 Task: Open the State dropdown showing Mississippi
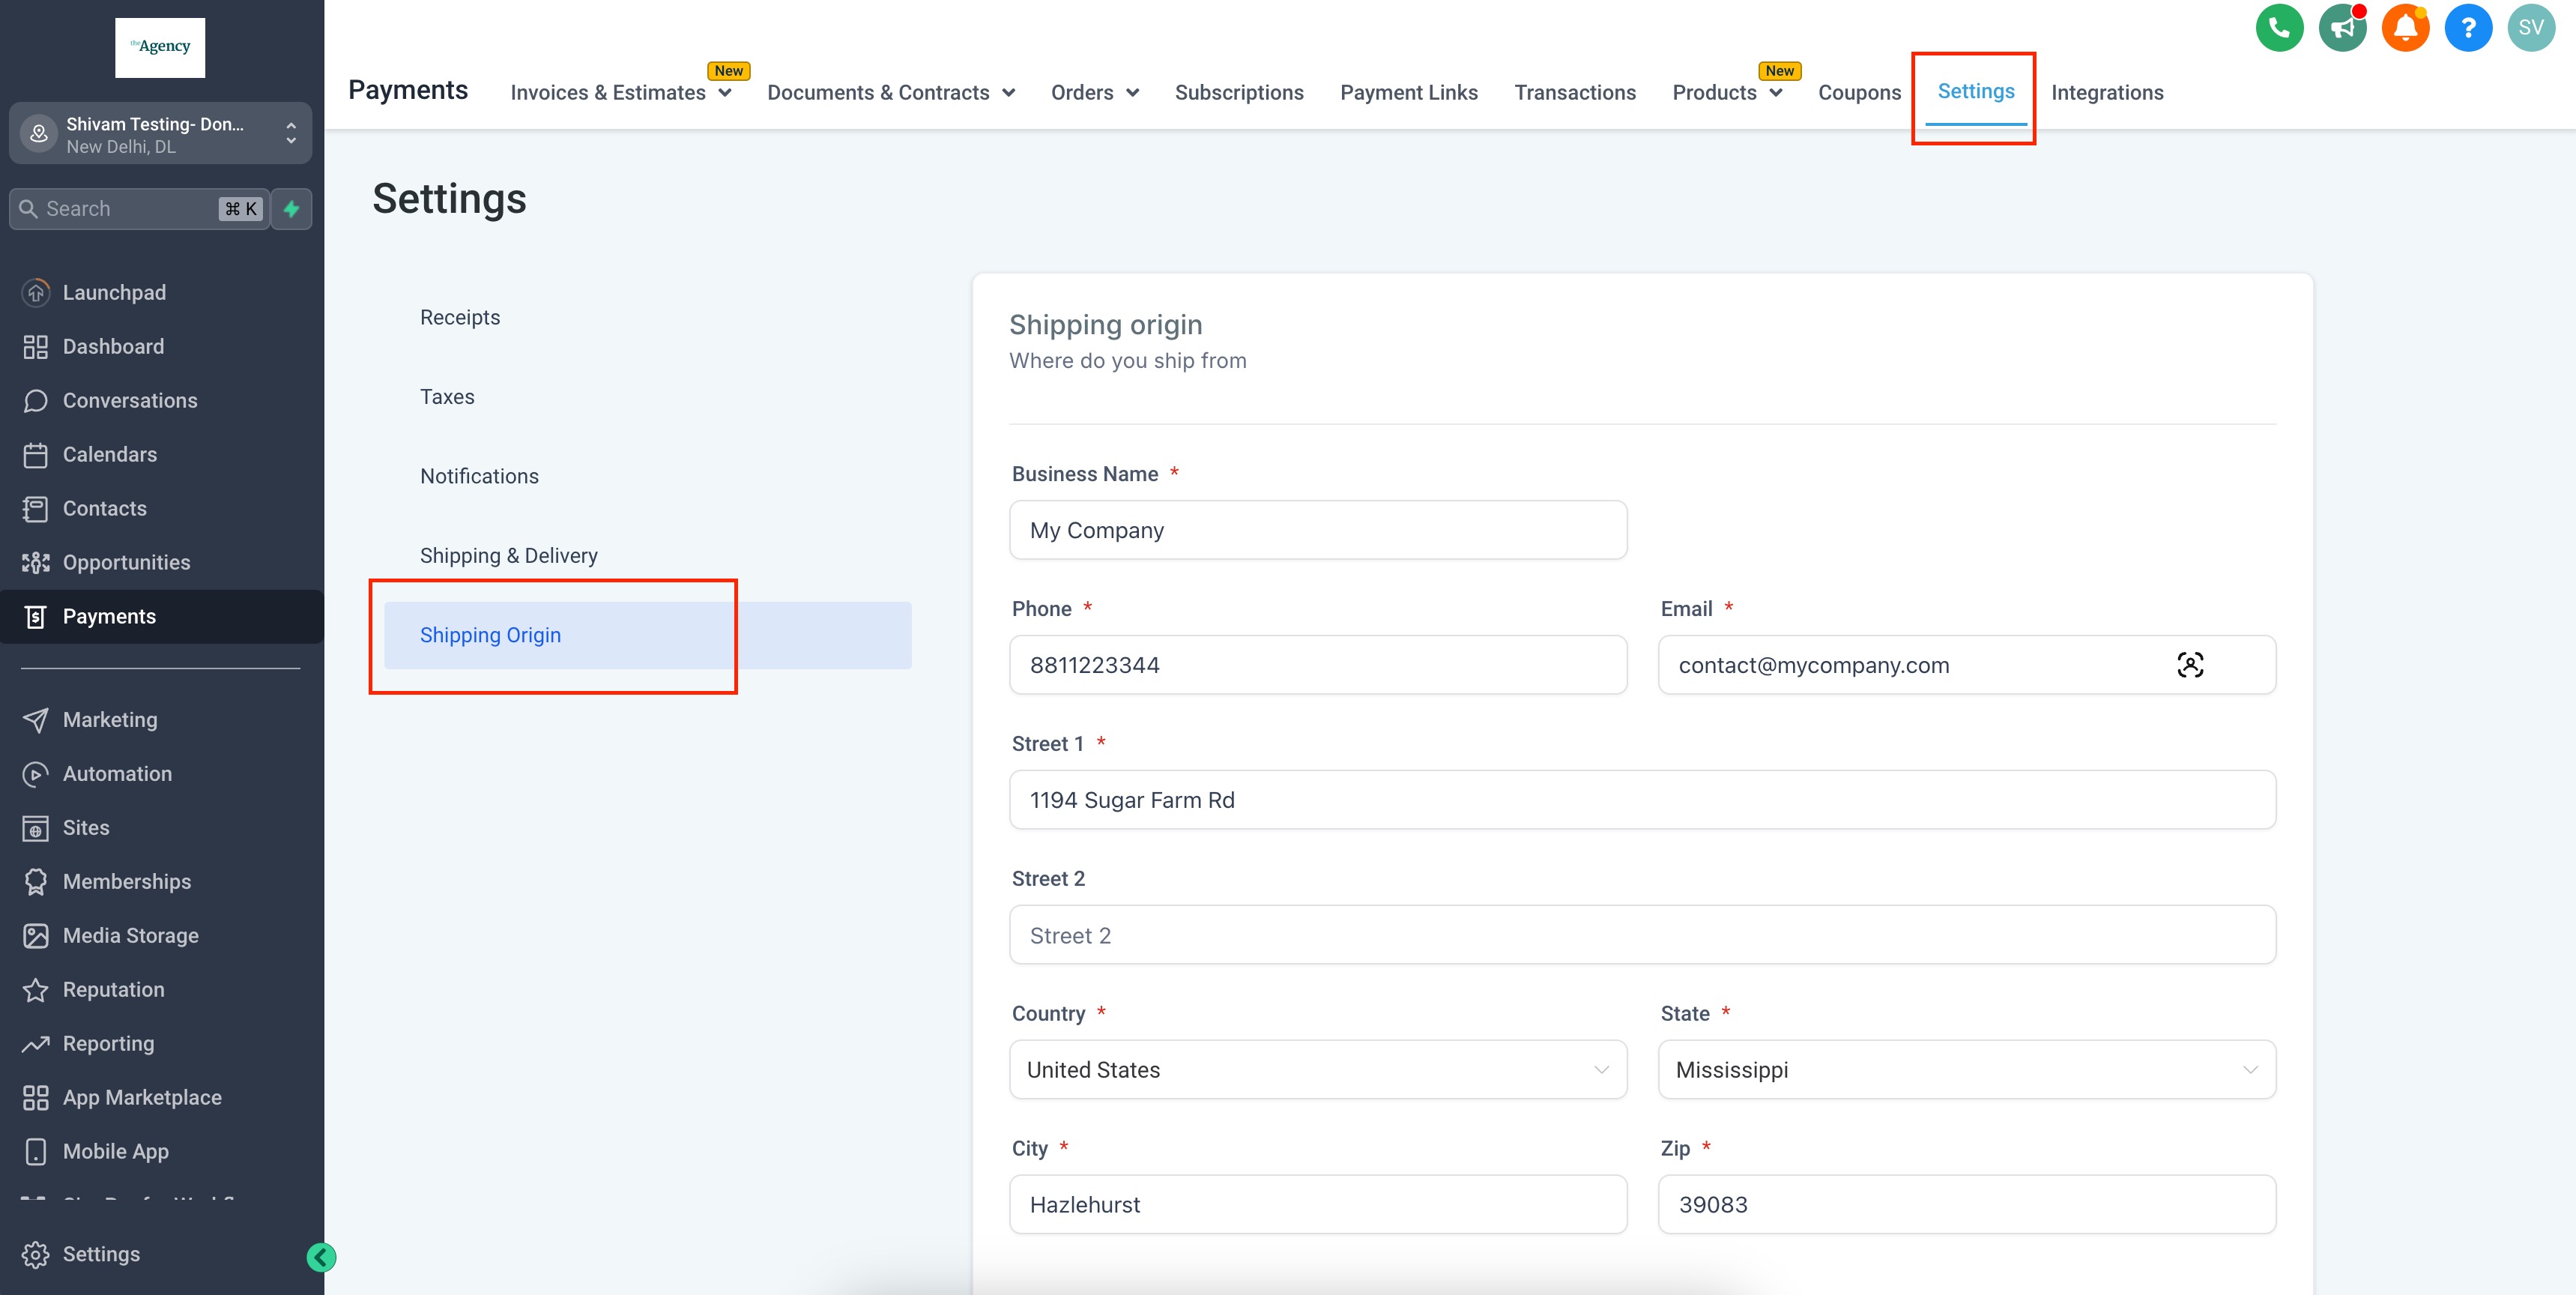click(x=1966, y=1069)
